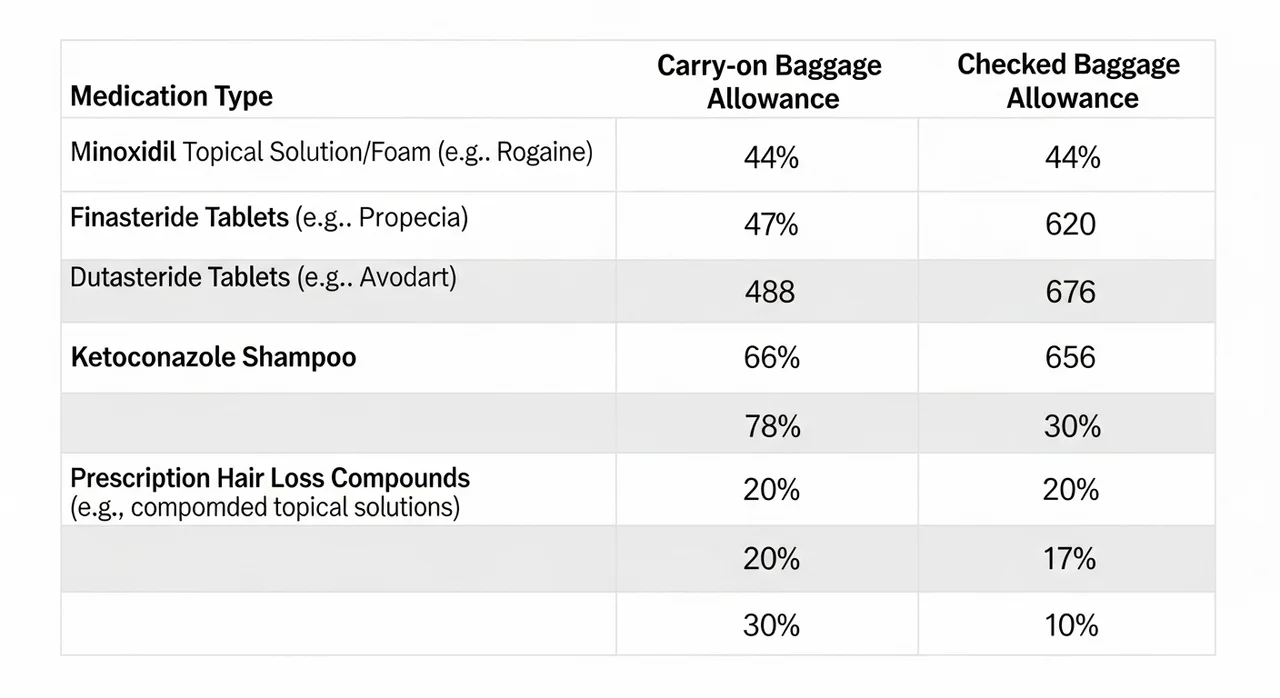Image resolution: width=1280 pixels, height=698 pixels.
Task: Select the Checked Baggage Allowance header
Action: coord(1068,81)
